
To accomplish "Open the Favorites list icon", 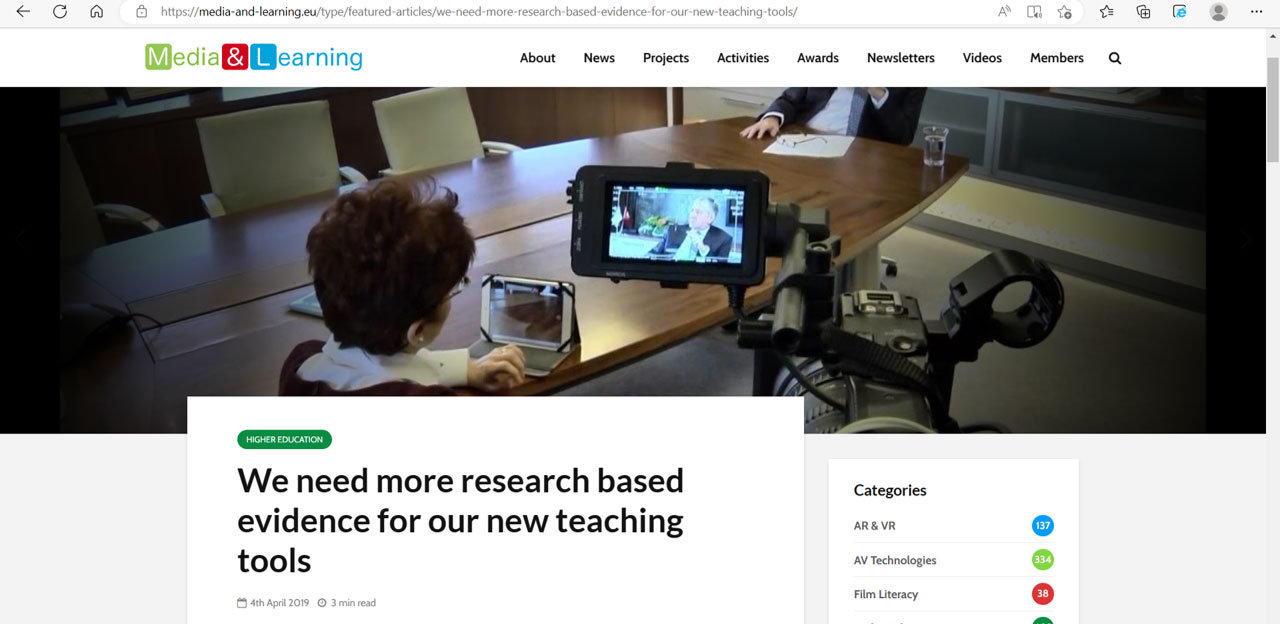I will pyautogui.click(x=1106, y=12).
